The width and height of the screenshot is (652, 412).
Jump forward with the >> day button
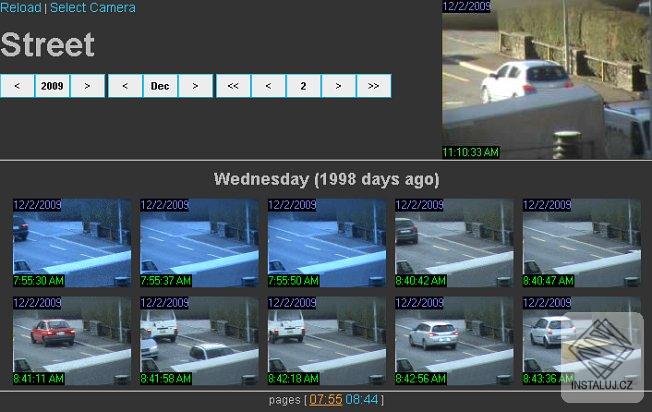coord(373,86)
